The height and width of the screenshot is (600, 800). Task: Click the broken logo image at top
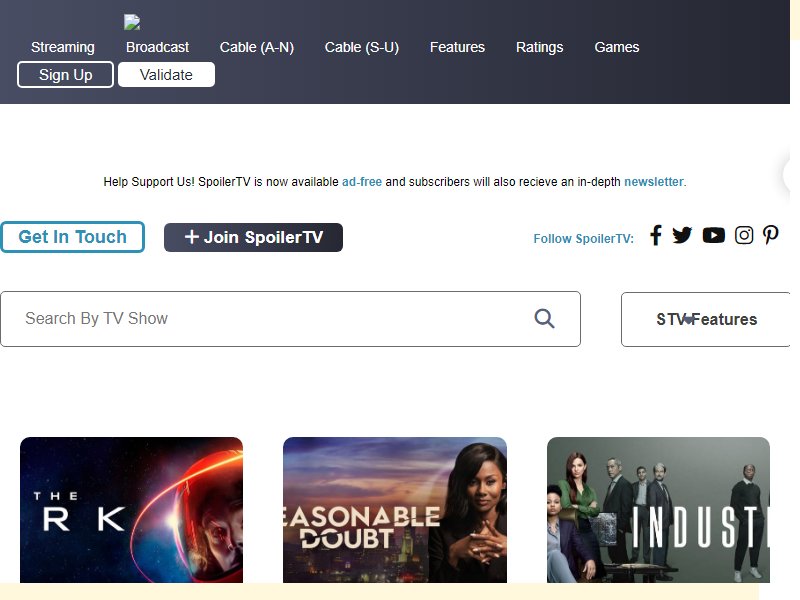pyautogui.click(x=132, y=22)
